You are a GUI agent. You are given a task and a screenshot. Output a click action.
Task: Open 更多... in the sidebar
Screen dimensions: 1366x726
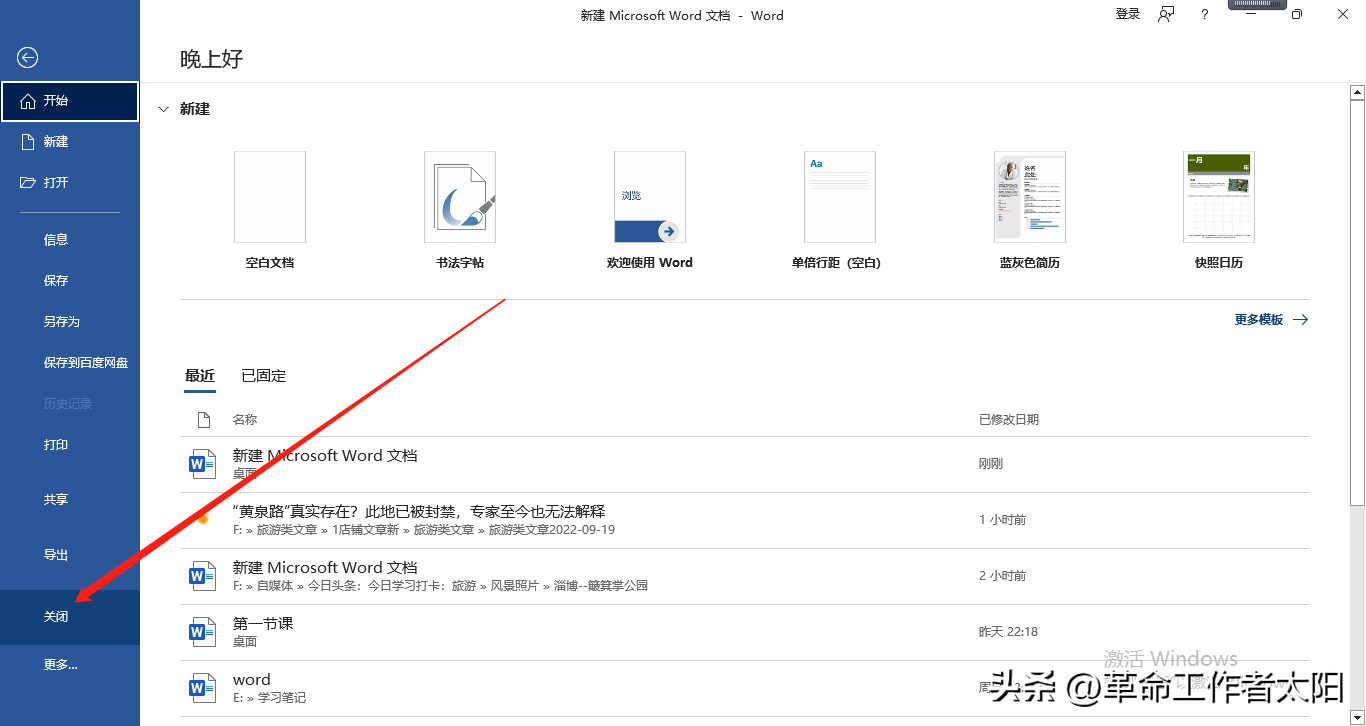coord(70,665)
